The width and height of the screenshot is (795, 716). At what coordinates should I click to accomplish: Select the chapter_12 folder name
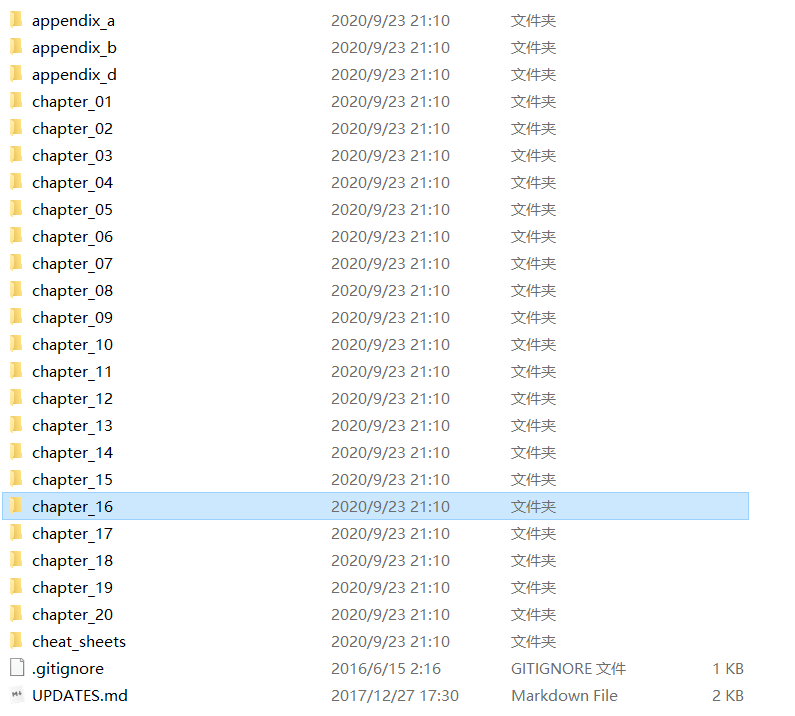[72, 399]
